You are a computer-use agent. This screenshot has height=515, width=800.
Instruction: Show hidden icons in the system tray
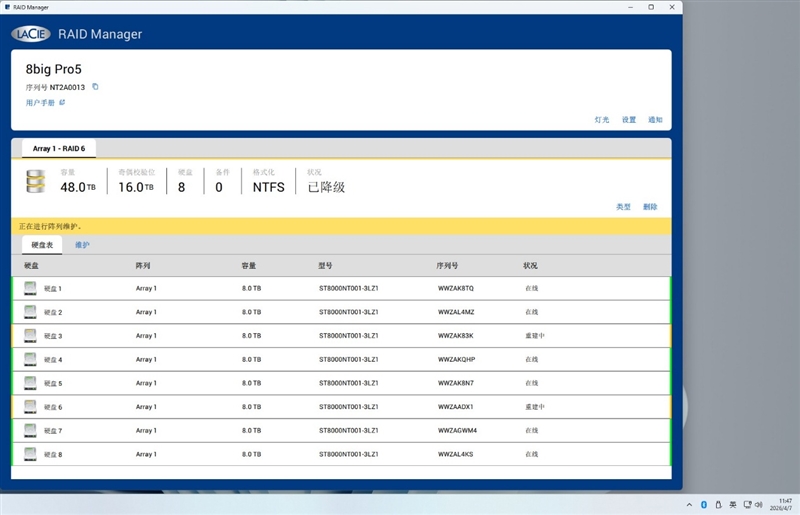click(x=689, y=505)
